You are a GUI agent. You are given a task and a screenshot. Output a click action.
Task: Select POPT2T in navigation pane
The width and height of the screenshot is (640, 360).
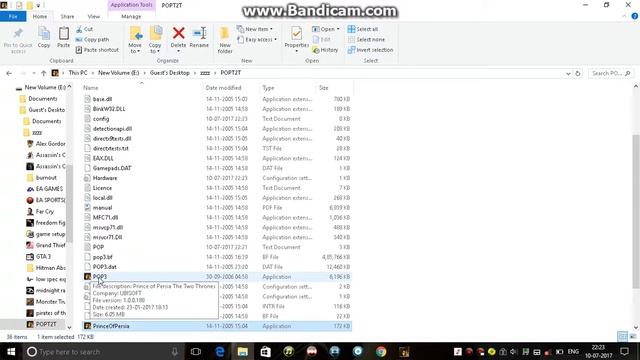coord(46,324)
